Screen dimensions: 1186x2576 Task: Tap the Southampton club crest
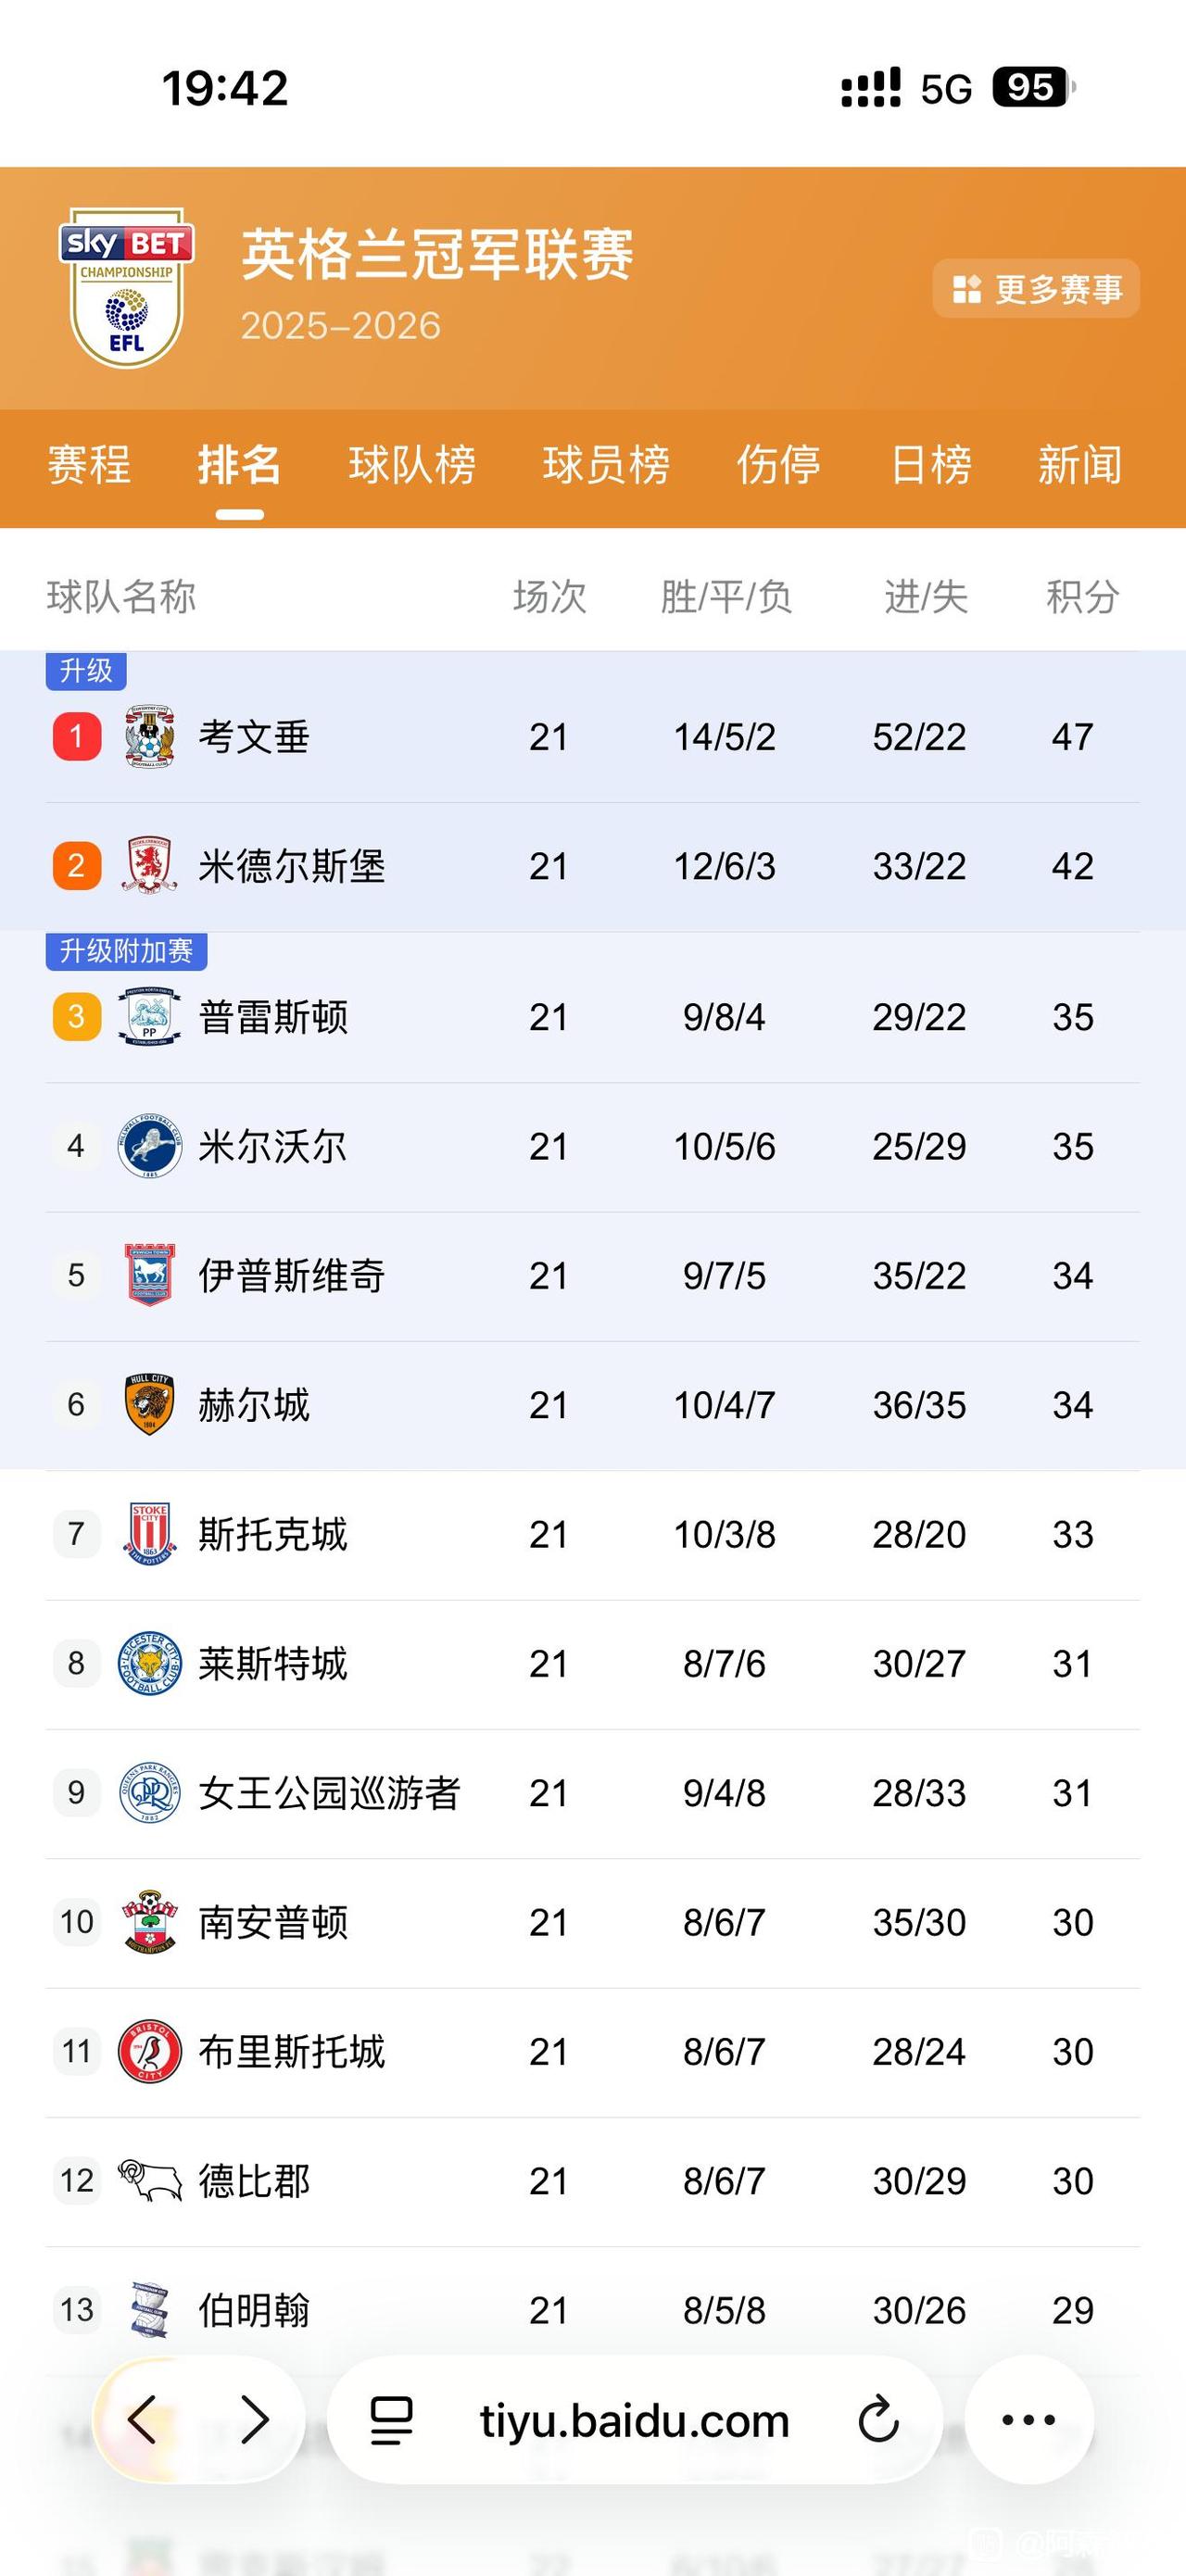tap(149, 1922)
